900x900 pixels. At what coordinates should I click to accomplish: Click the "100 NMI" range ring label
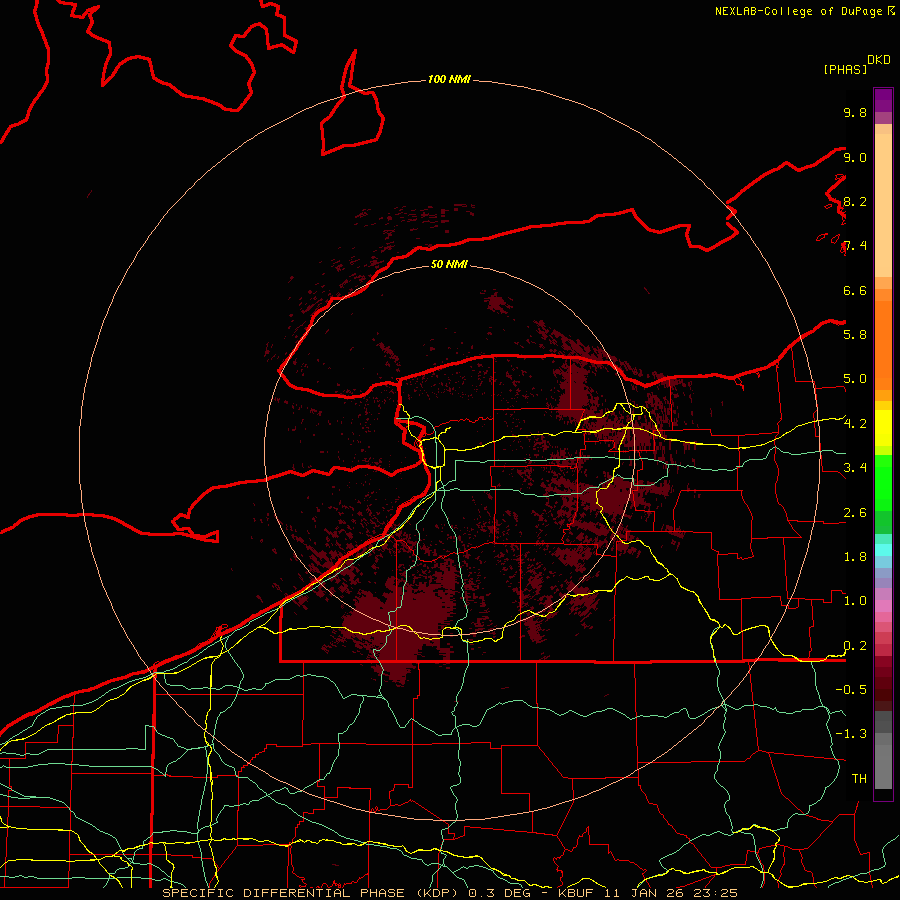[449, 79]
